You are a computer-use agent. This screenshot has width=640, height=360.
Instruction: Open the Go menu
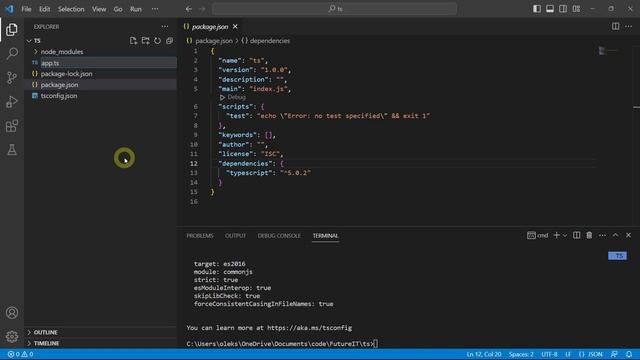tap(118, 9)
